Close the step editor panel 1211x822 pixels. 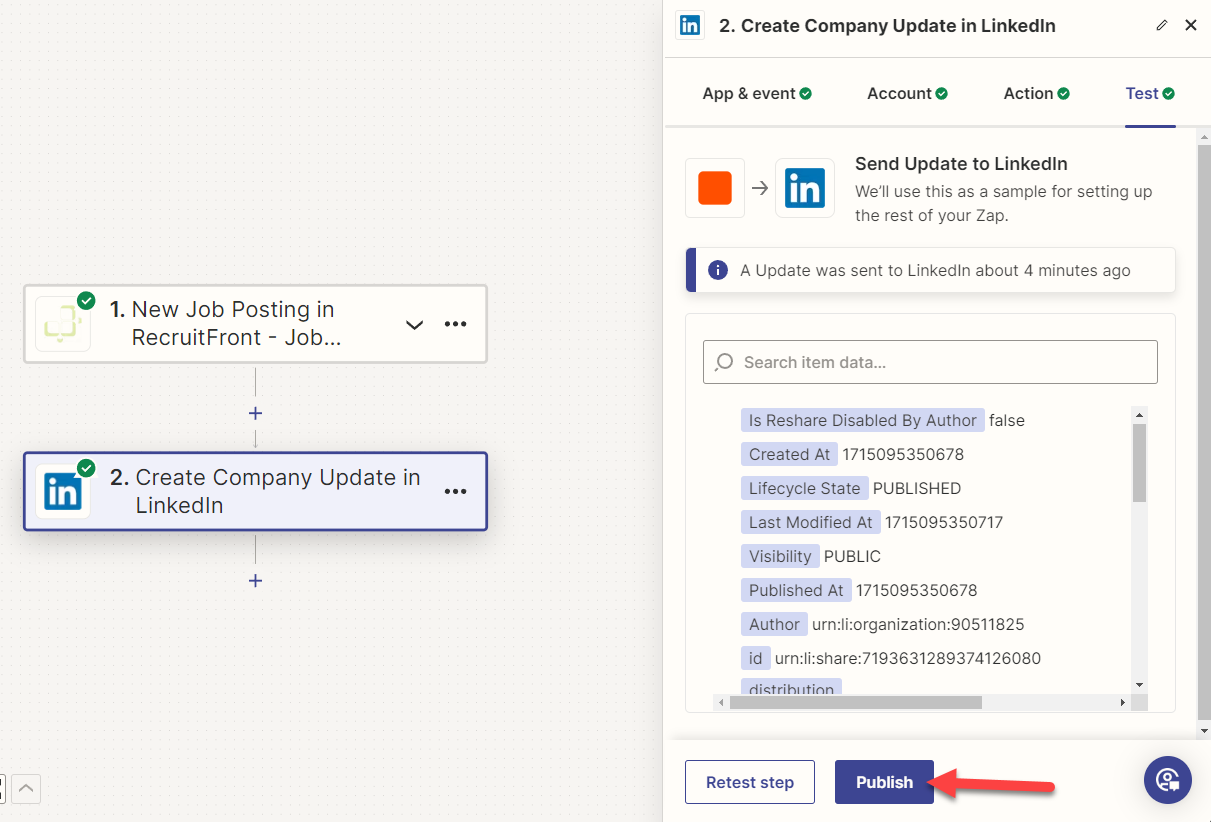coord(1191,25)
